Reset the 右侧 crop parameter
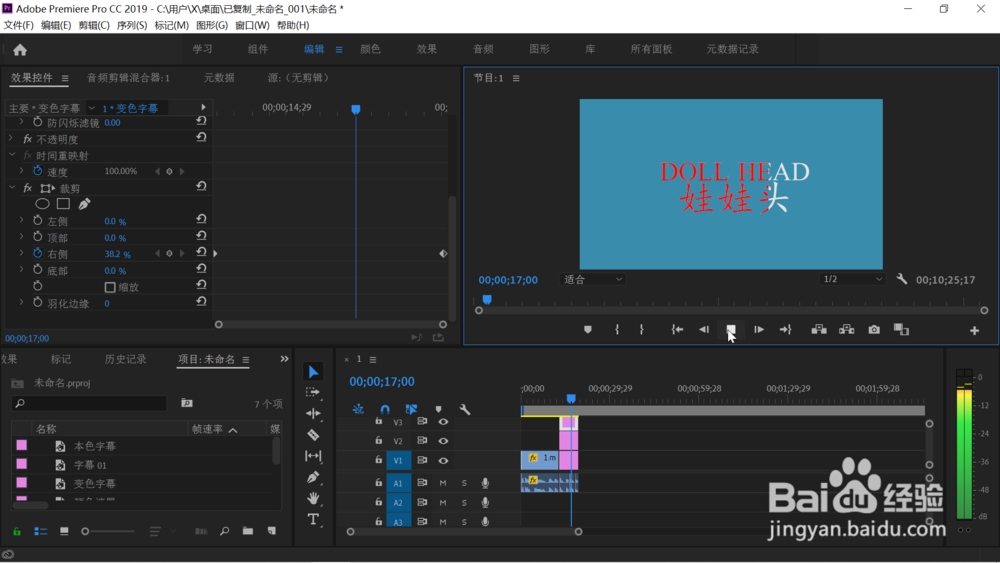Viewport: 1000px width, 563px height. [x=201, y=252]
